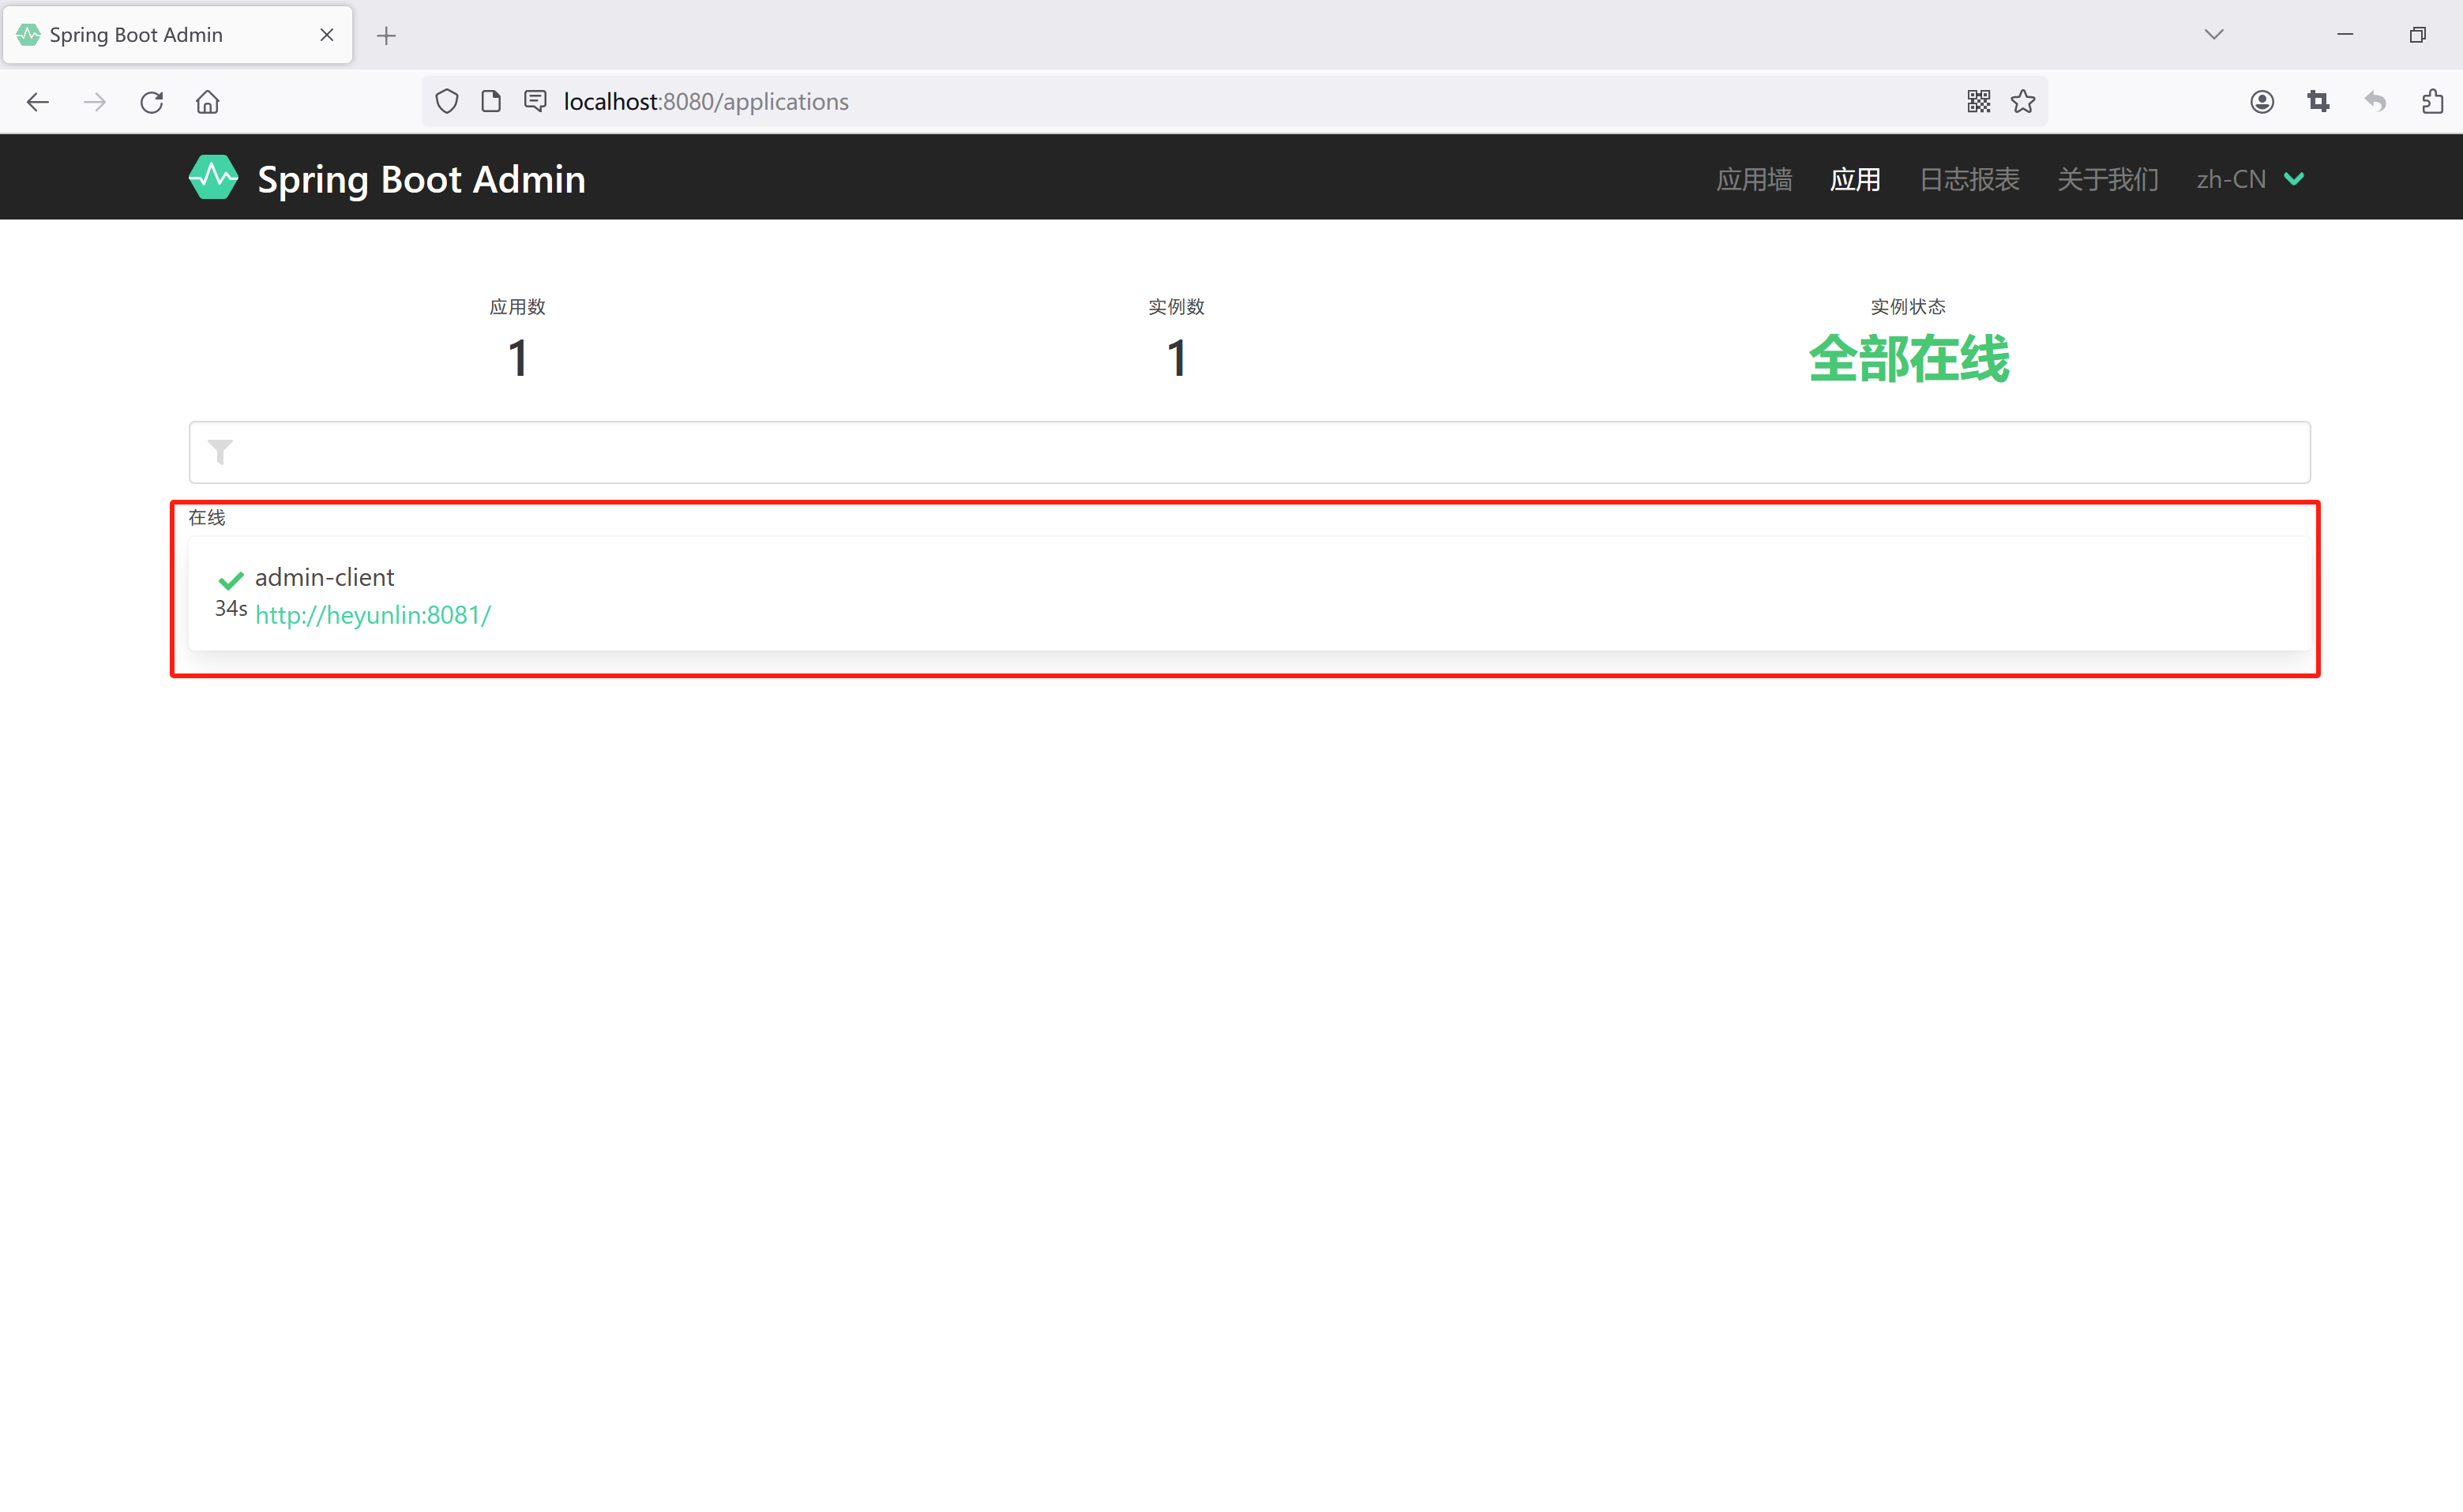Click the reload page icon
This screenshot has height=1512, width=2463.
coord(151,101)
